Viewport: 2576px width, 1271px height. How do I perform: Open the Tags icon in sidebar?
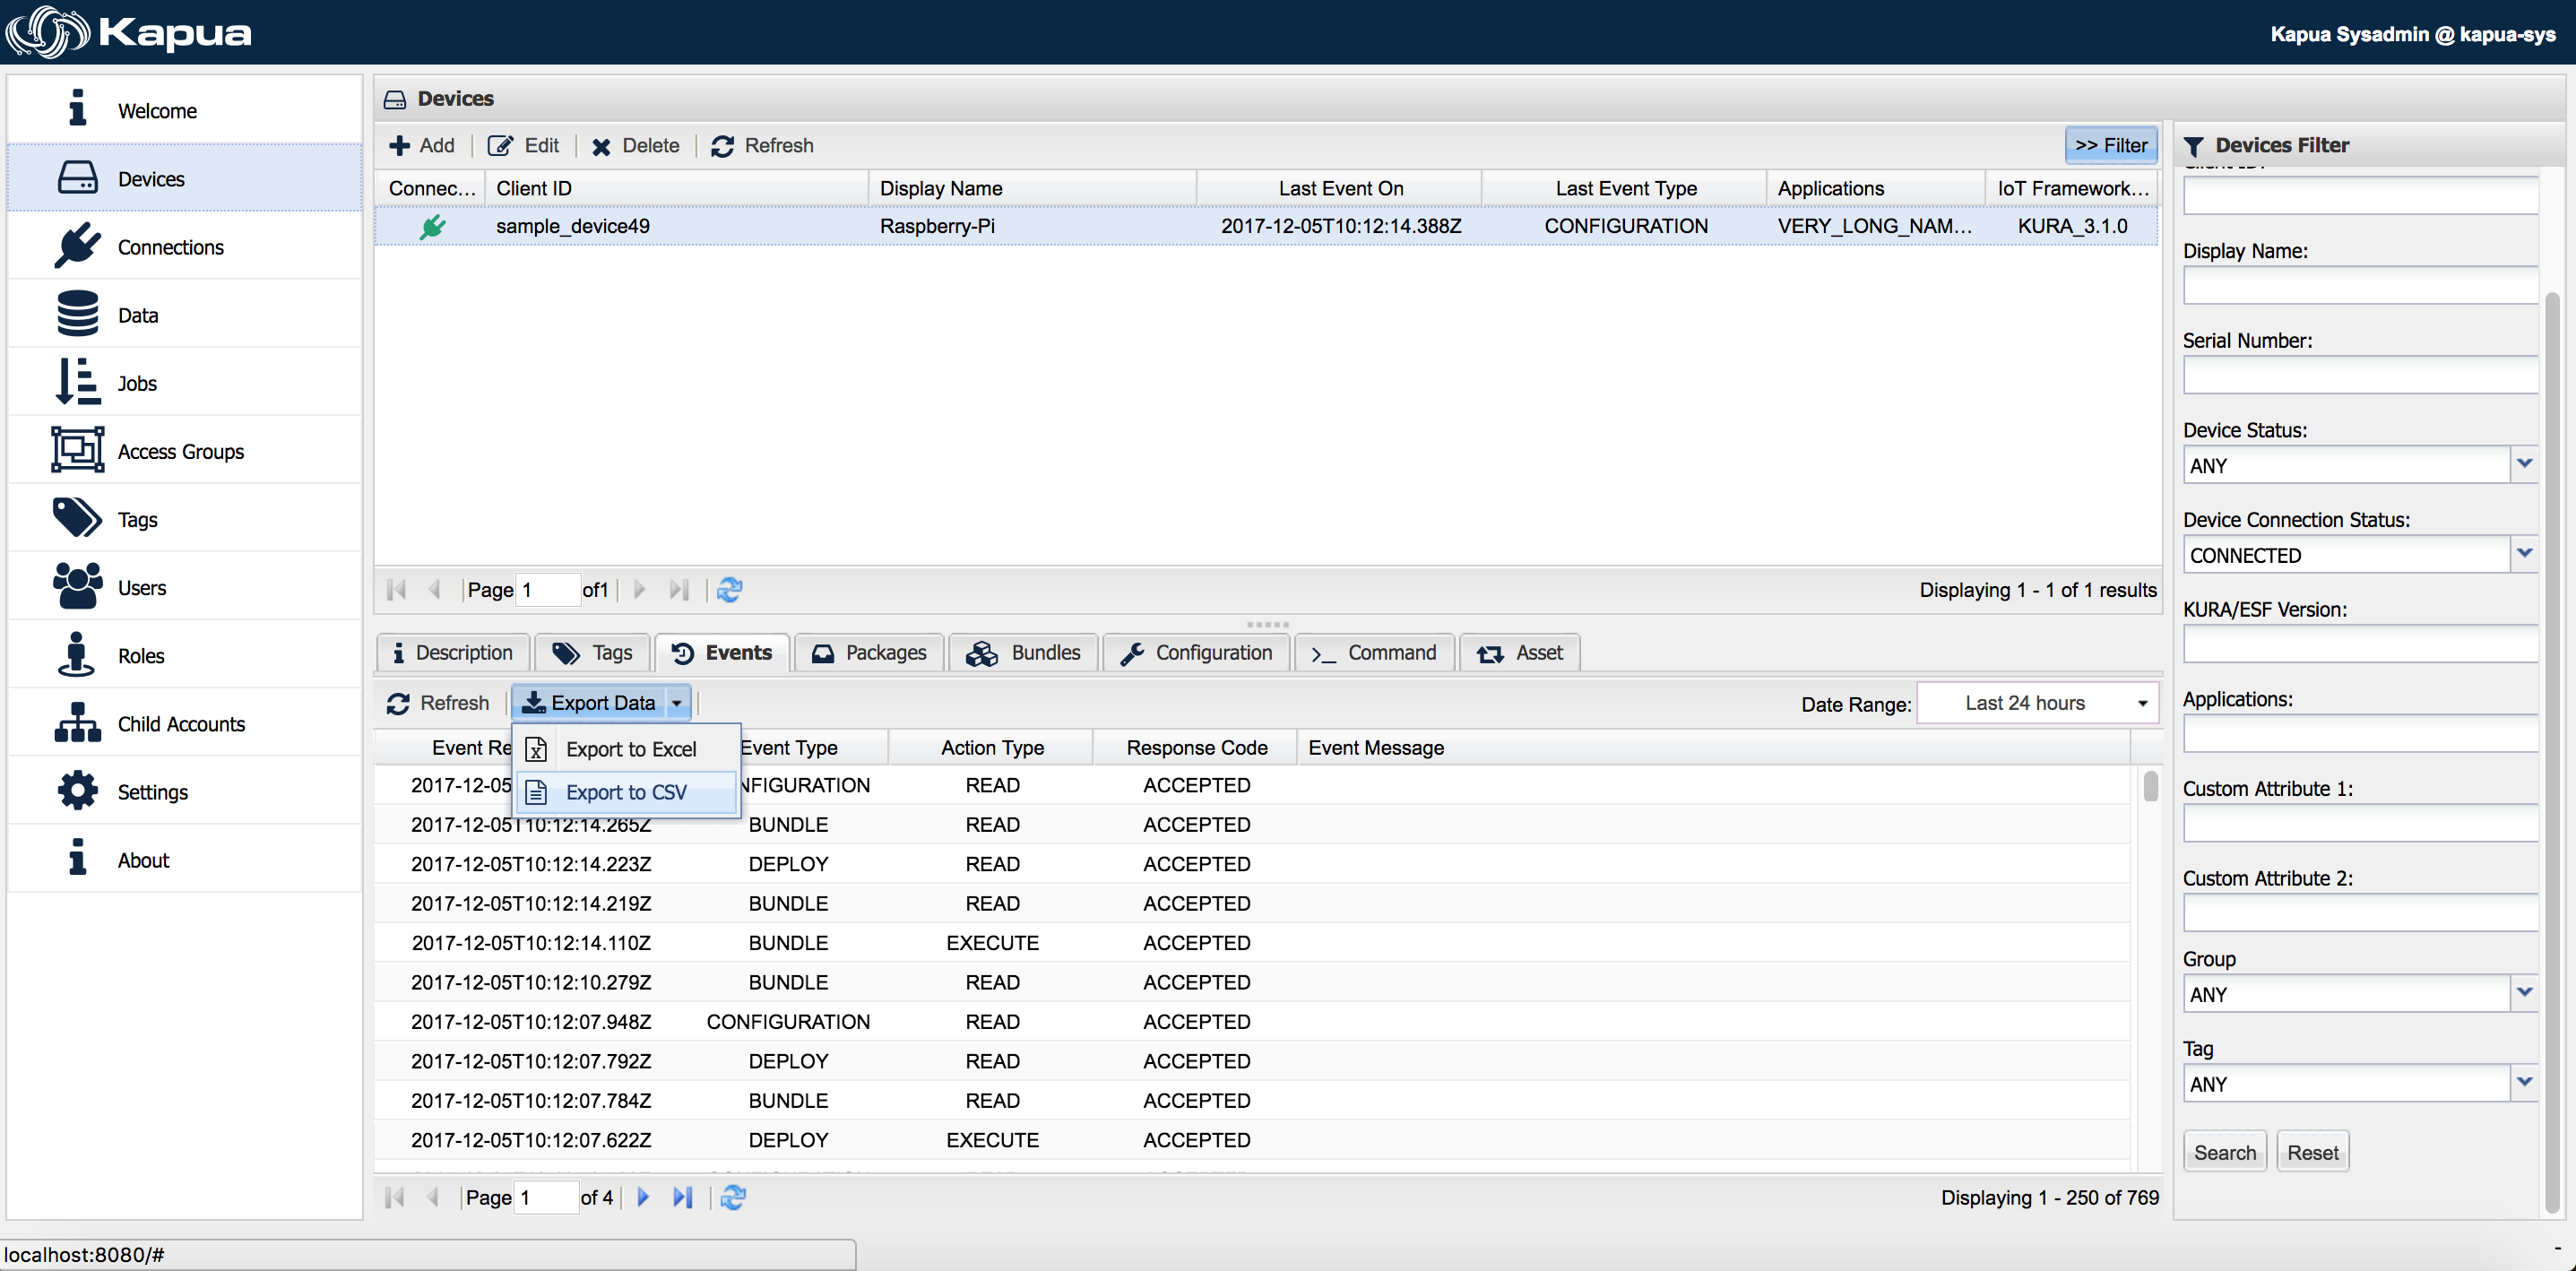pyautogui.click(x=78, y=518)
